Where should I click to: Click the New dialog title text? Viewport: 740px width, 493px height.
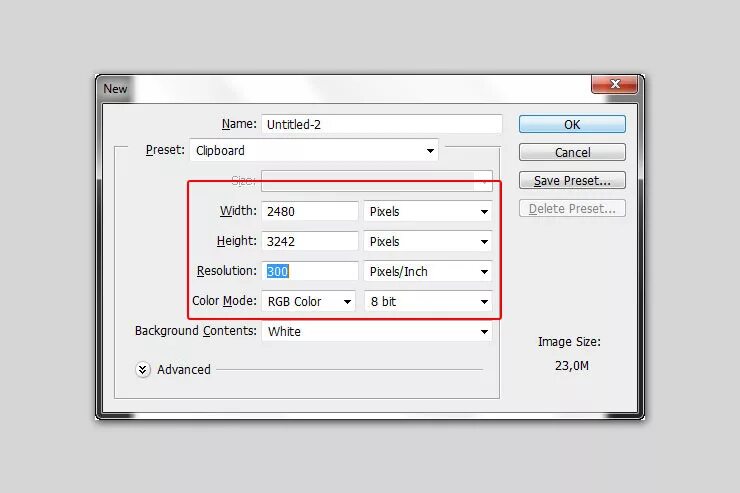[x=115, y=89]
